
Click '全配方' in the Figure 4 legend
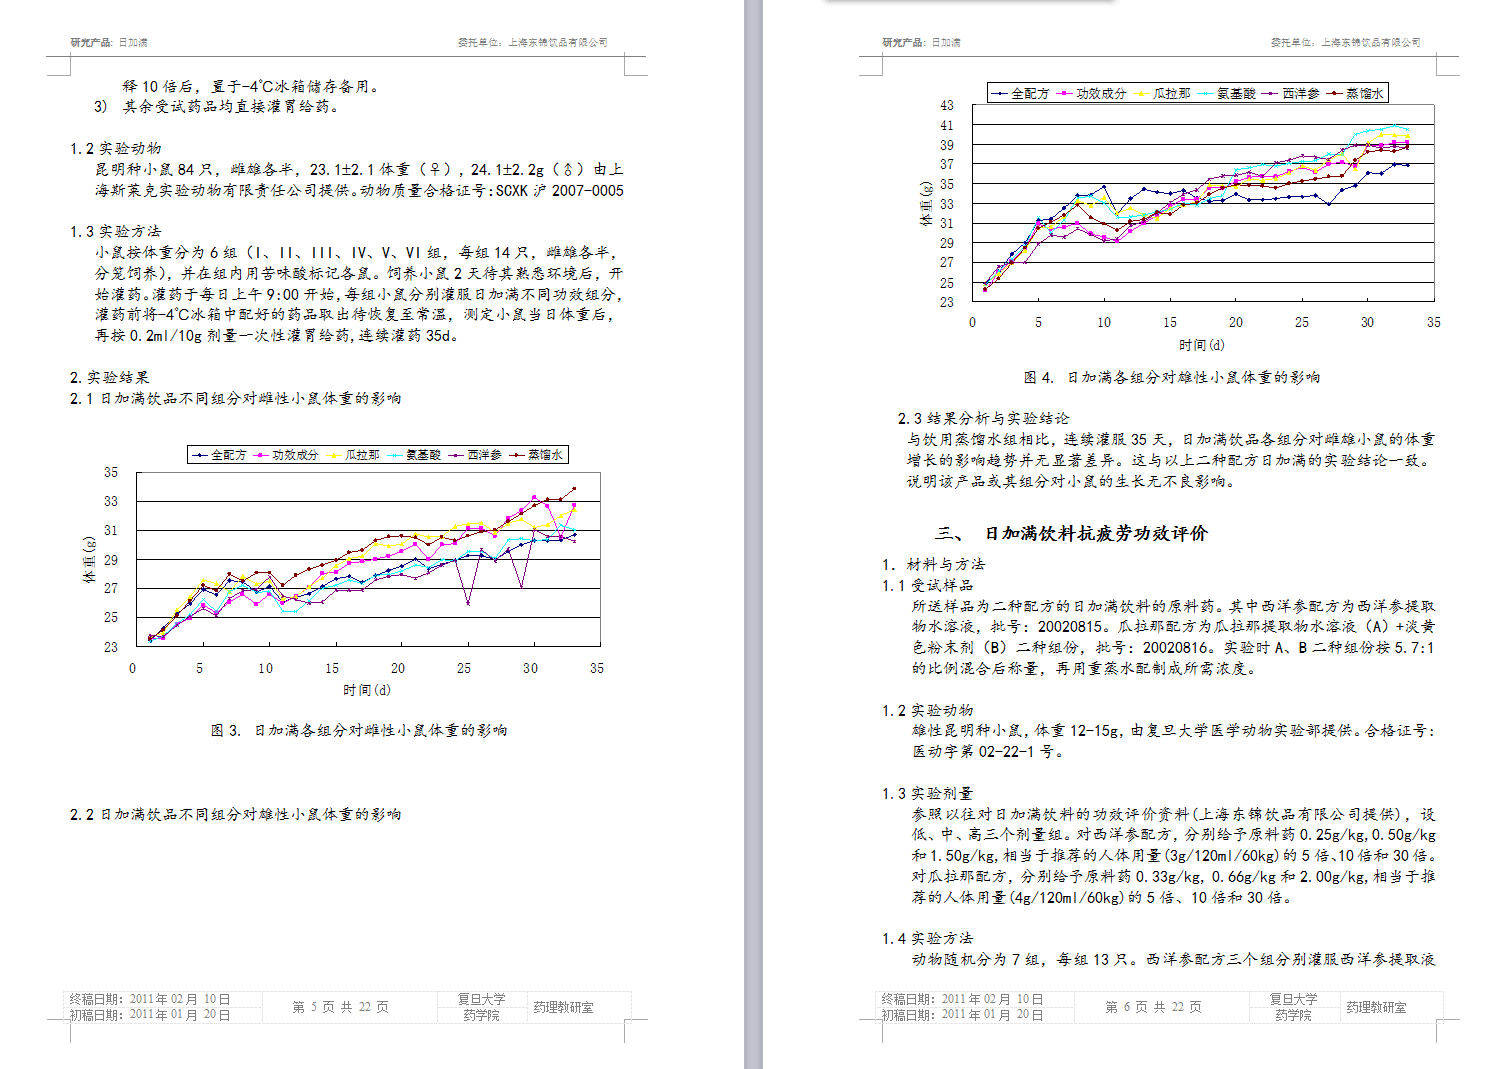pyautogui.click(x=1030, y=93)
